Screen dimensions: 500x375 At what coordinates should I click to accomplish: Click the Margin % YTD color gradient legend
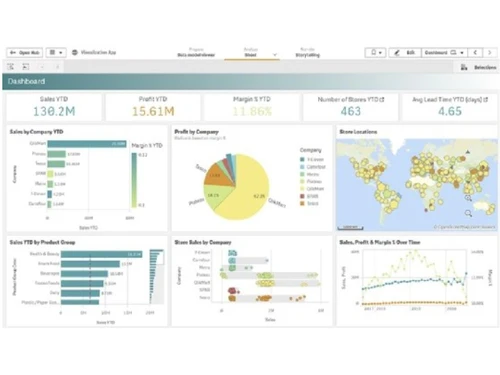(134, 180)
